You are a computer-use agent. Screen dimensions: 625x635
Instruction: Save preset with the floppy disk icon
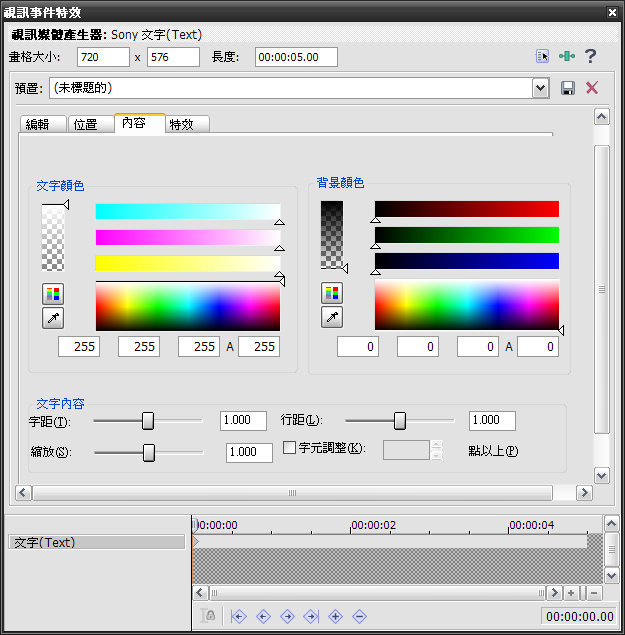click(x=567, y=88)
